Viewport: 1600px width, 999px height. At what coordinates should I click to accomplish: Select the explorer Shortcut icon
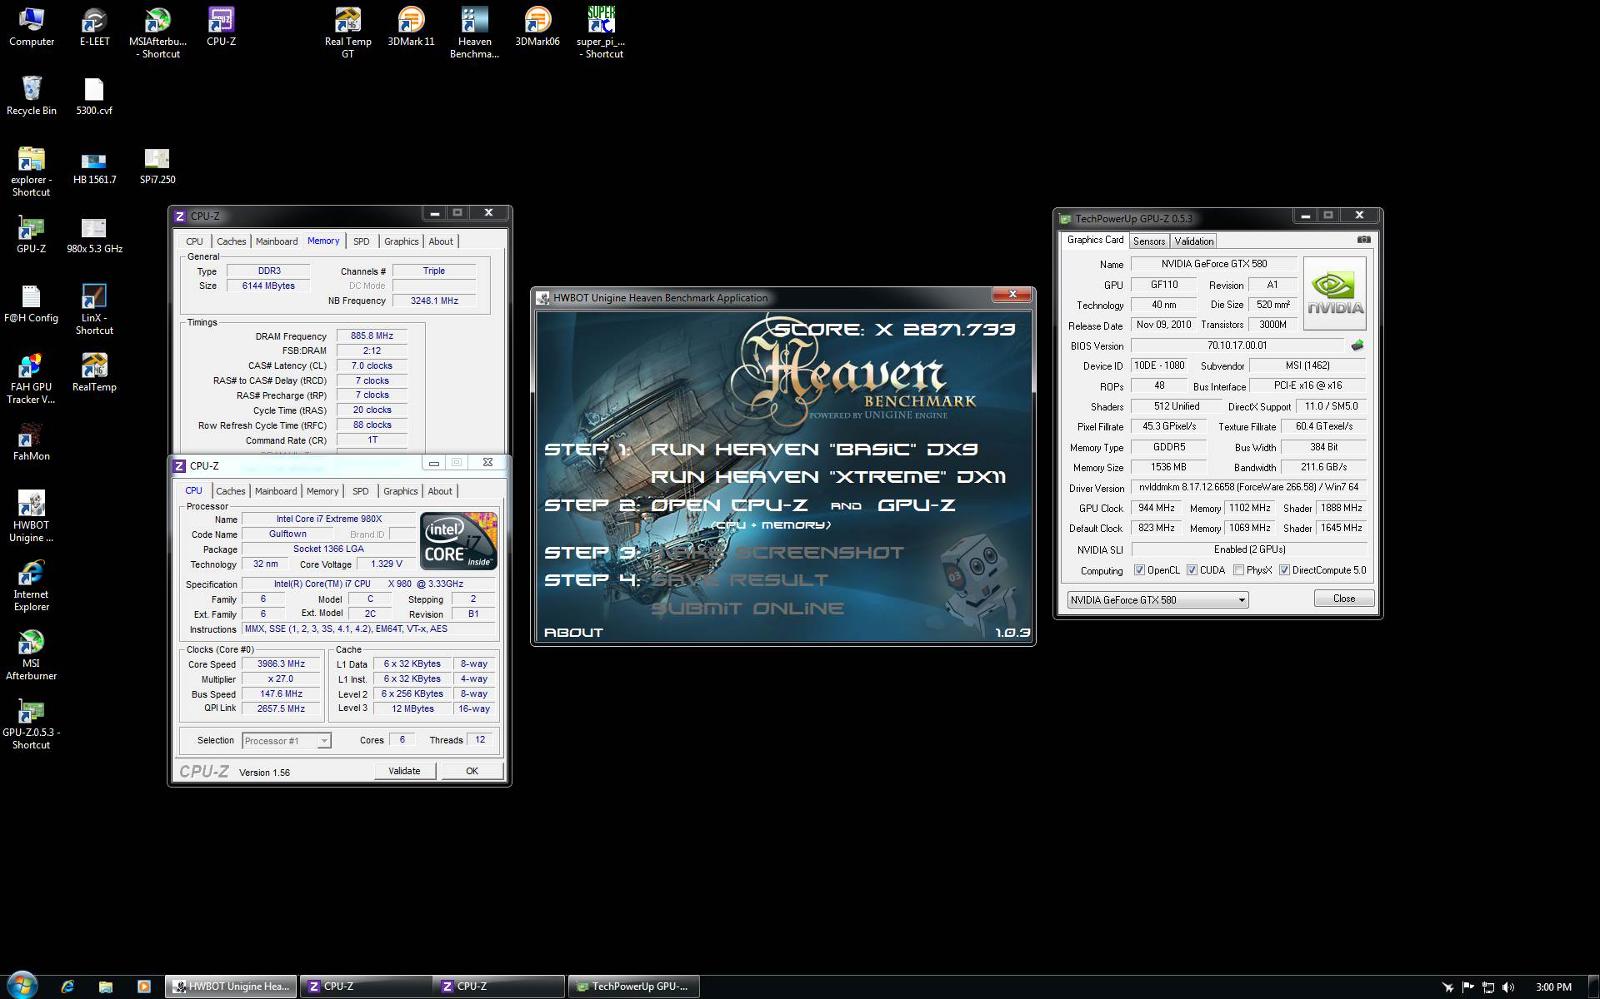(31, 171)
